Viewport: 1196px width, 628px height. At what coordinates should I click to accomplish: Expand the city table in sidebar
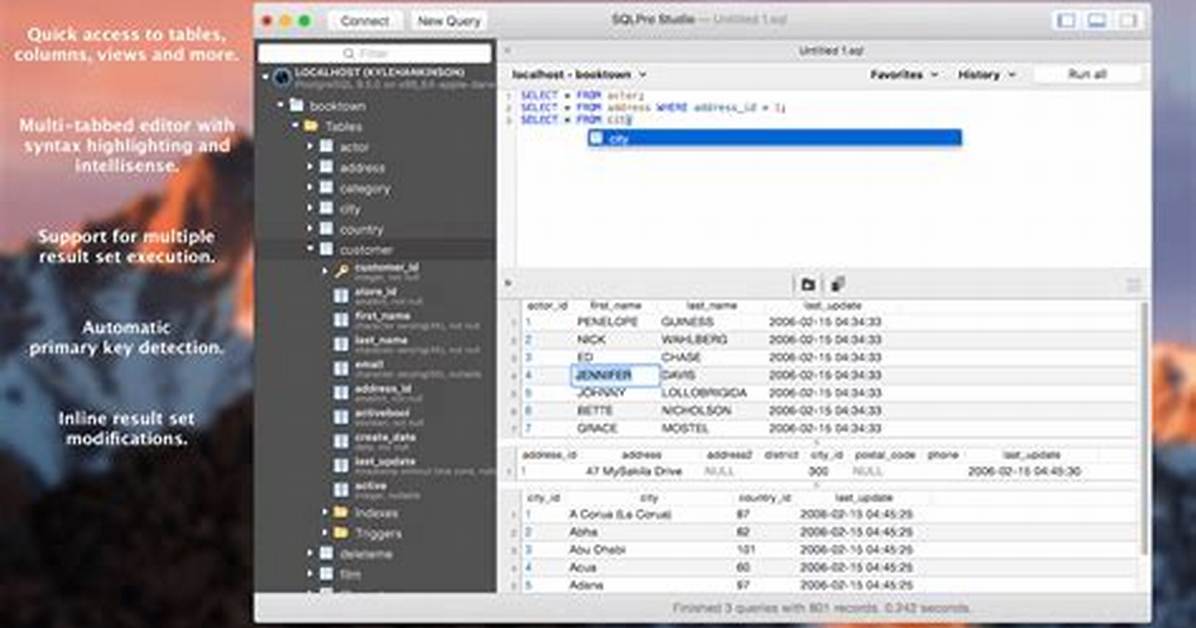pyautogui.click(x=310, y=208)
